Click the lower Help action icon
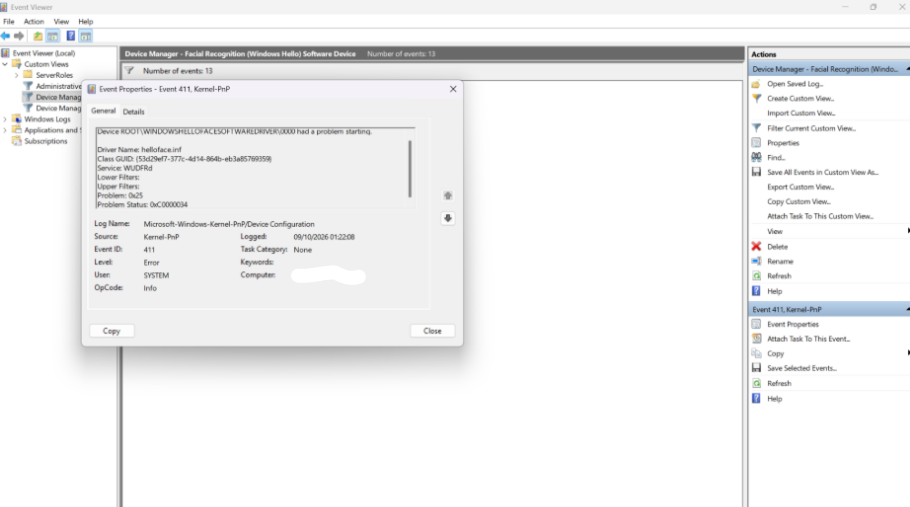This screenshot has width=910, height=507. pos(756,399)
